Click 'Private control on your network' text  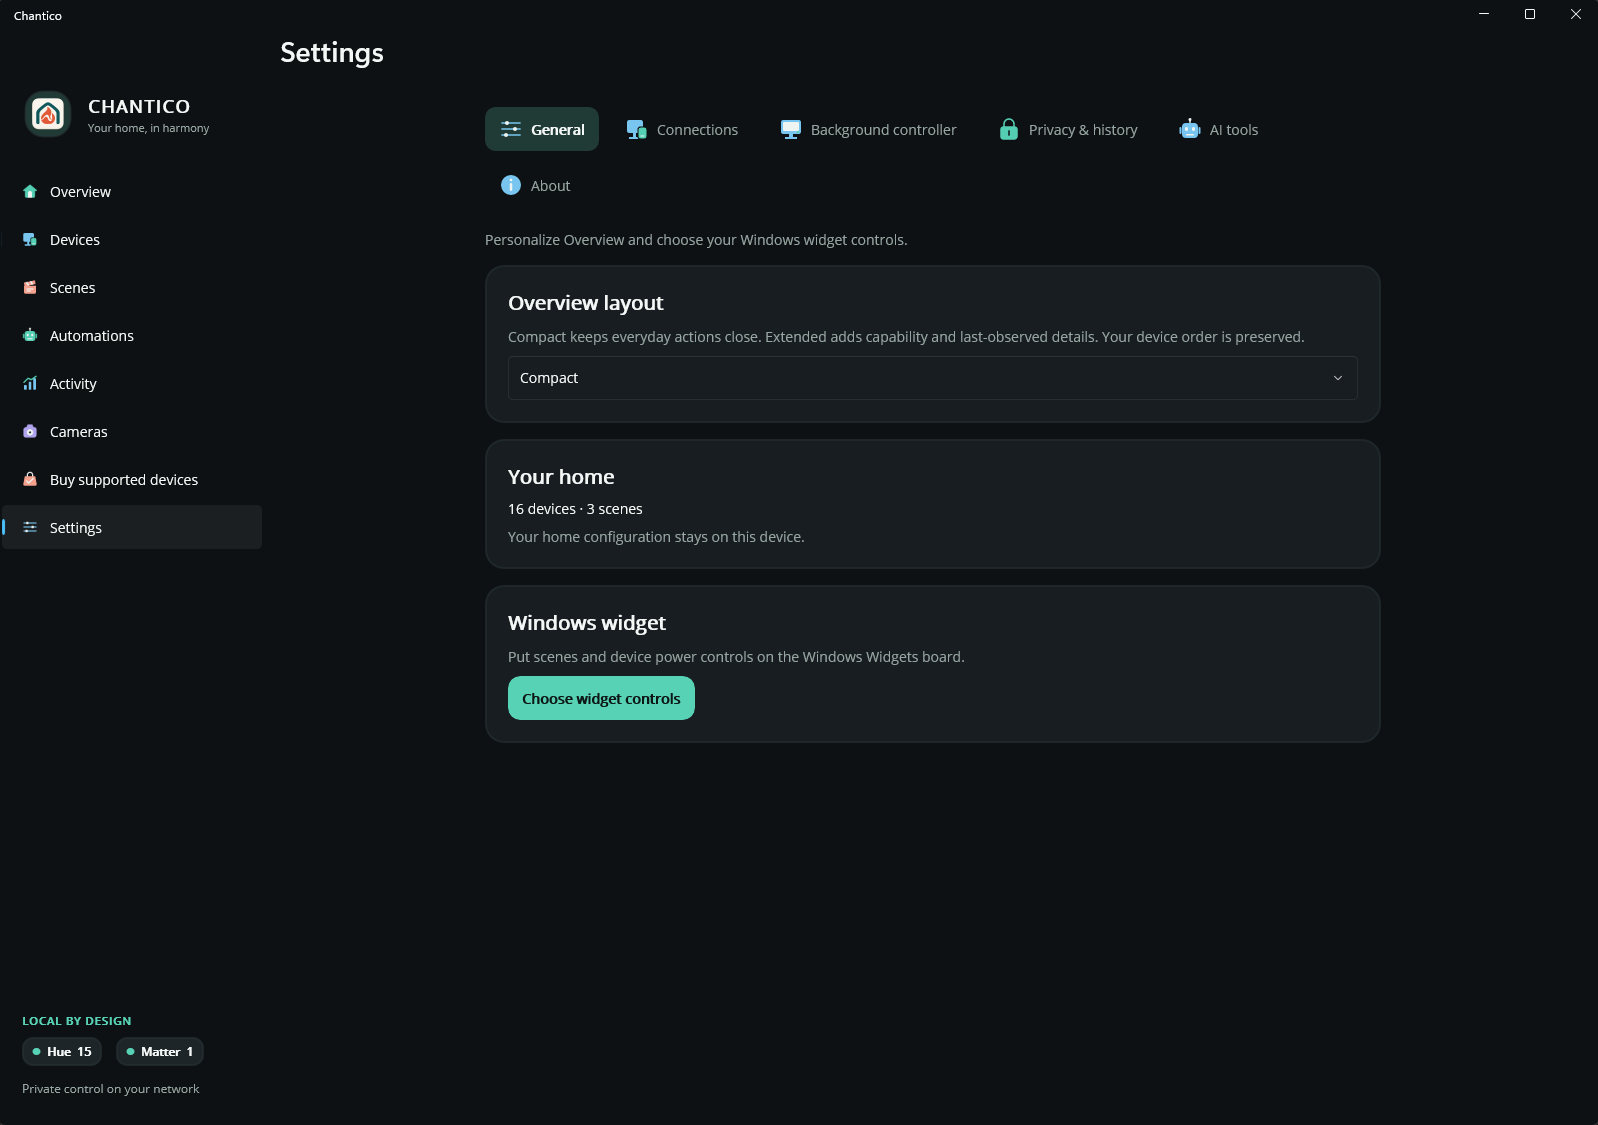[111, 1089]
